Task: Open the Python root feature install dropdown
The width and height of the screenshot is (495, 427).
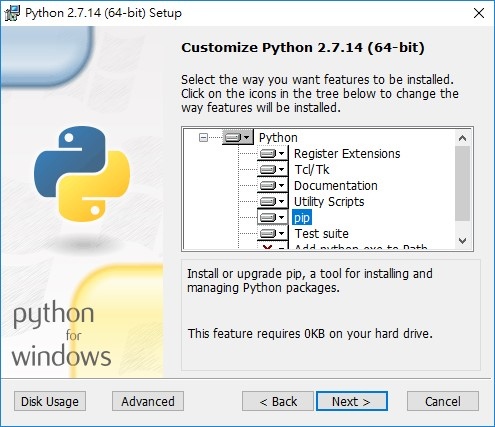Action: tap(238, 137)
